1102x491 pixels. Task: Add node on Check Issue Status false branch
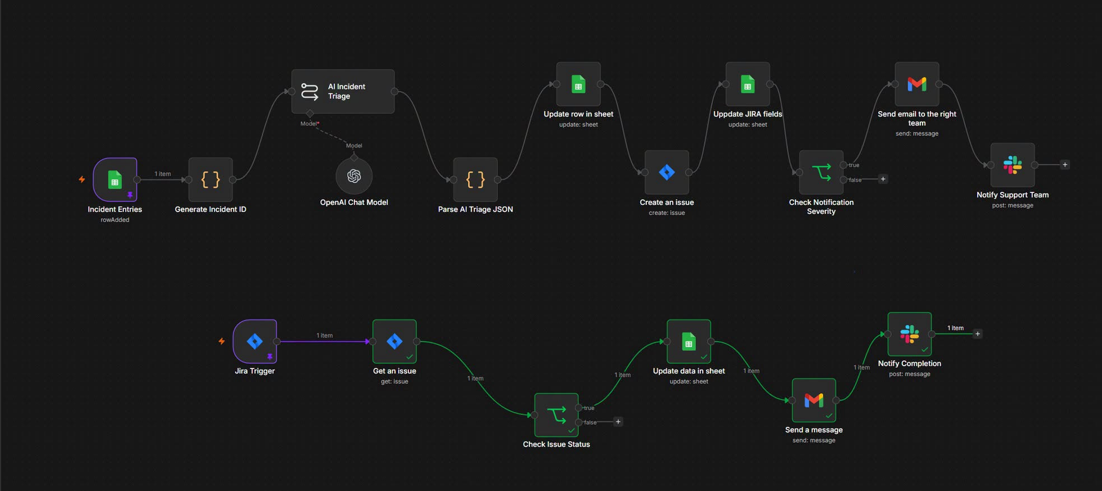point(618,421)
